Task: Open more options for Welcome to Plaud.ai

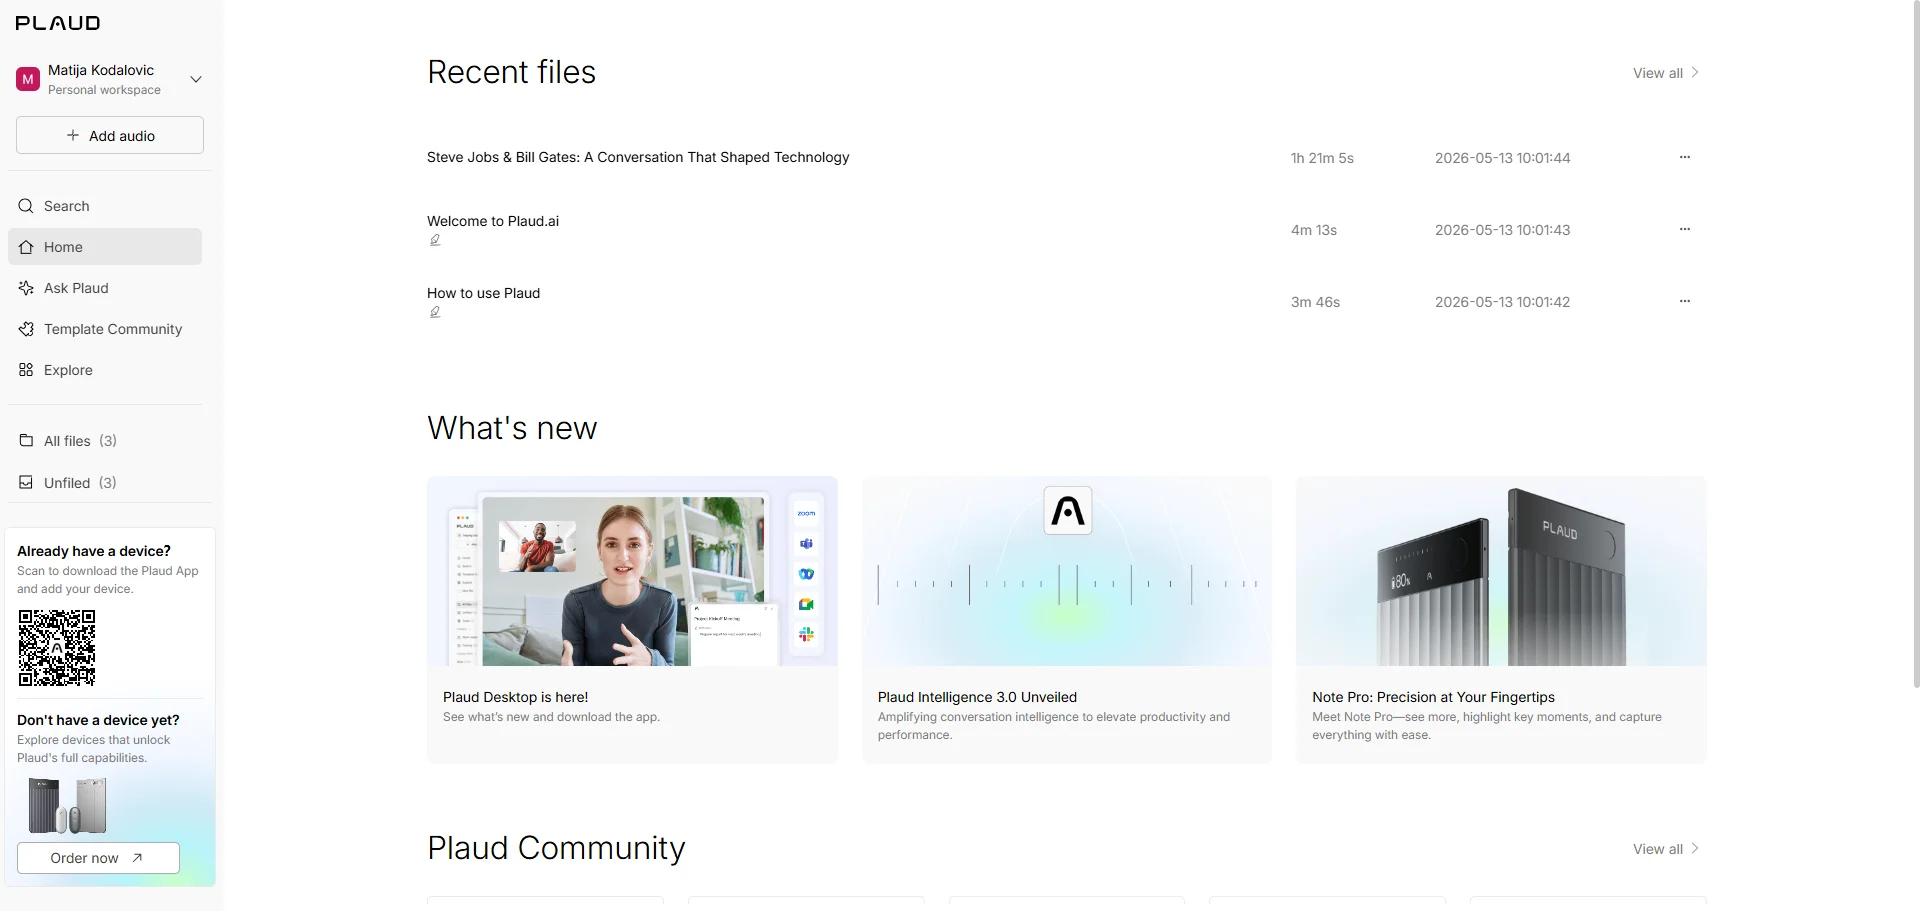Action: (1685, 229)
